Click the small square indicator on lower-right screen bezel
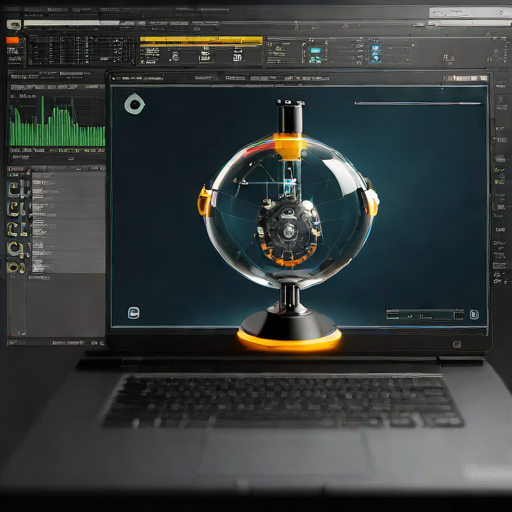Screen dimensions: 512x512 coord(457,345)
